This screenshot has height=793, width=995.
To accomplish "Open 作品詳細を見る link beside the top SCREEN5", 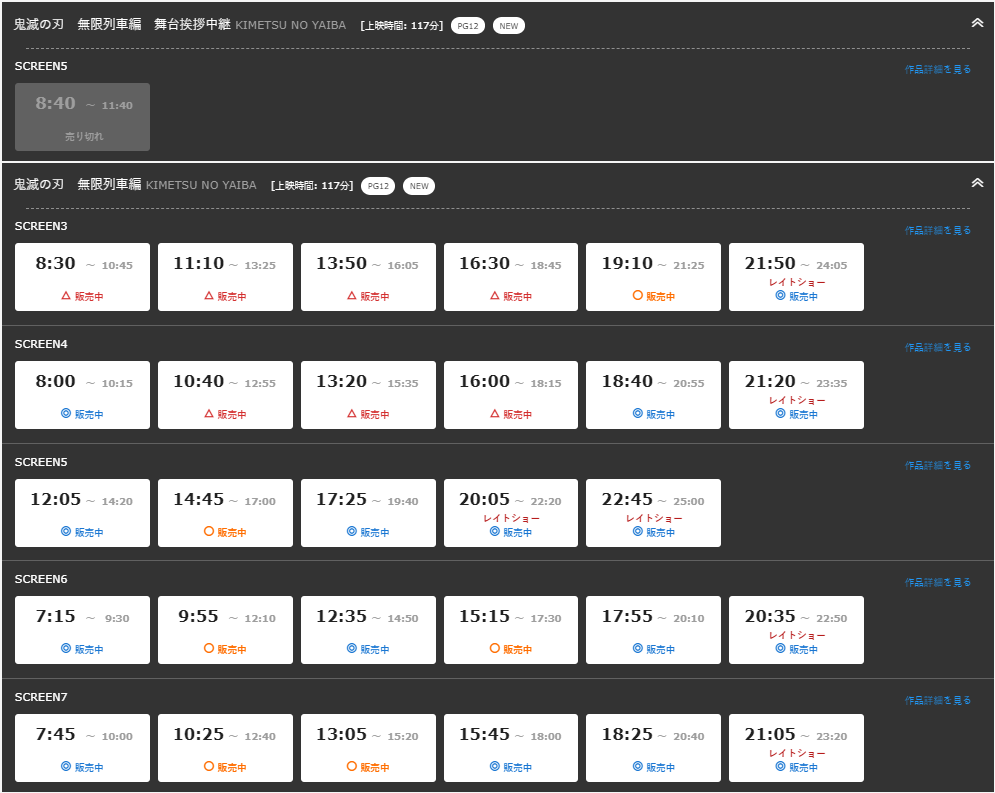I will (937, 69).
